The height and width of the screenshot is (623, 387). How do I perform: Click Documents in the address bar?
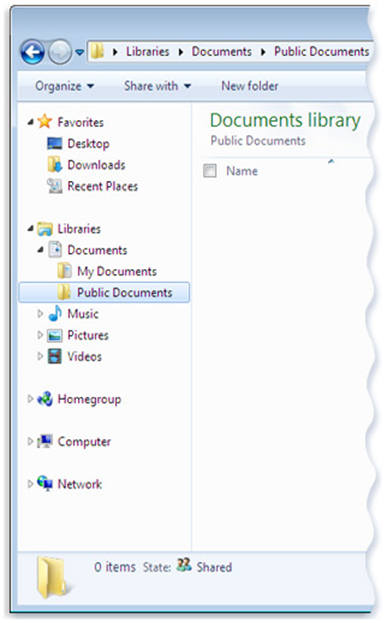pos(222,52)
